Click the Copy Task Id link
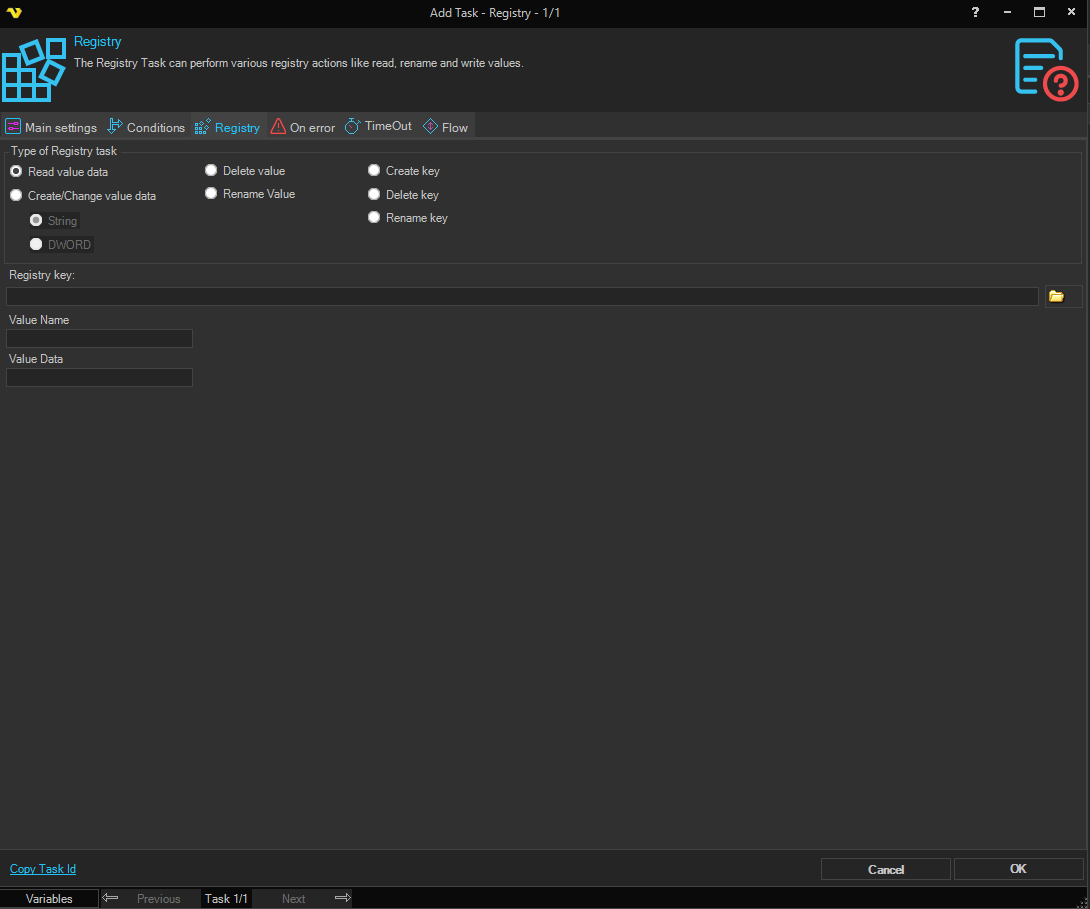The width and height of the screenshot is (1090, 909). click(43, 869)
